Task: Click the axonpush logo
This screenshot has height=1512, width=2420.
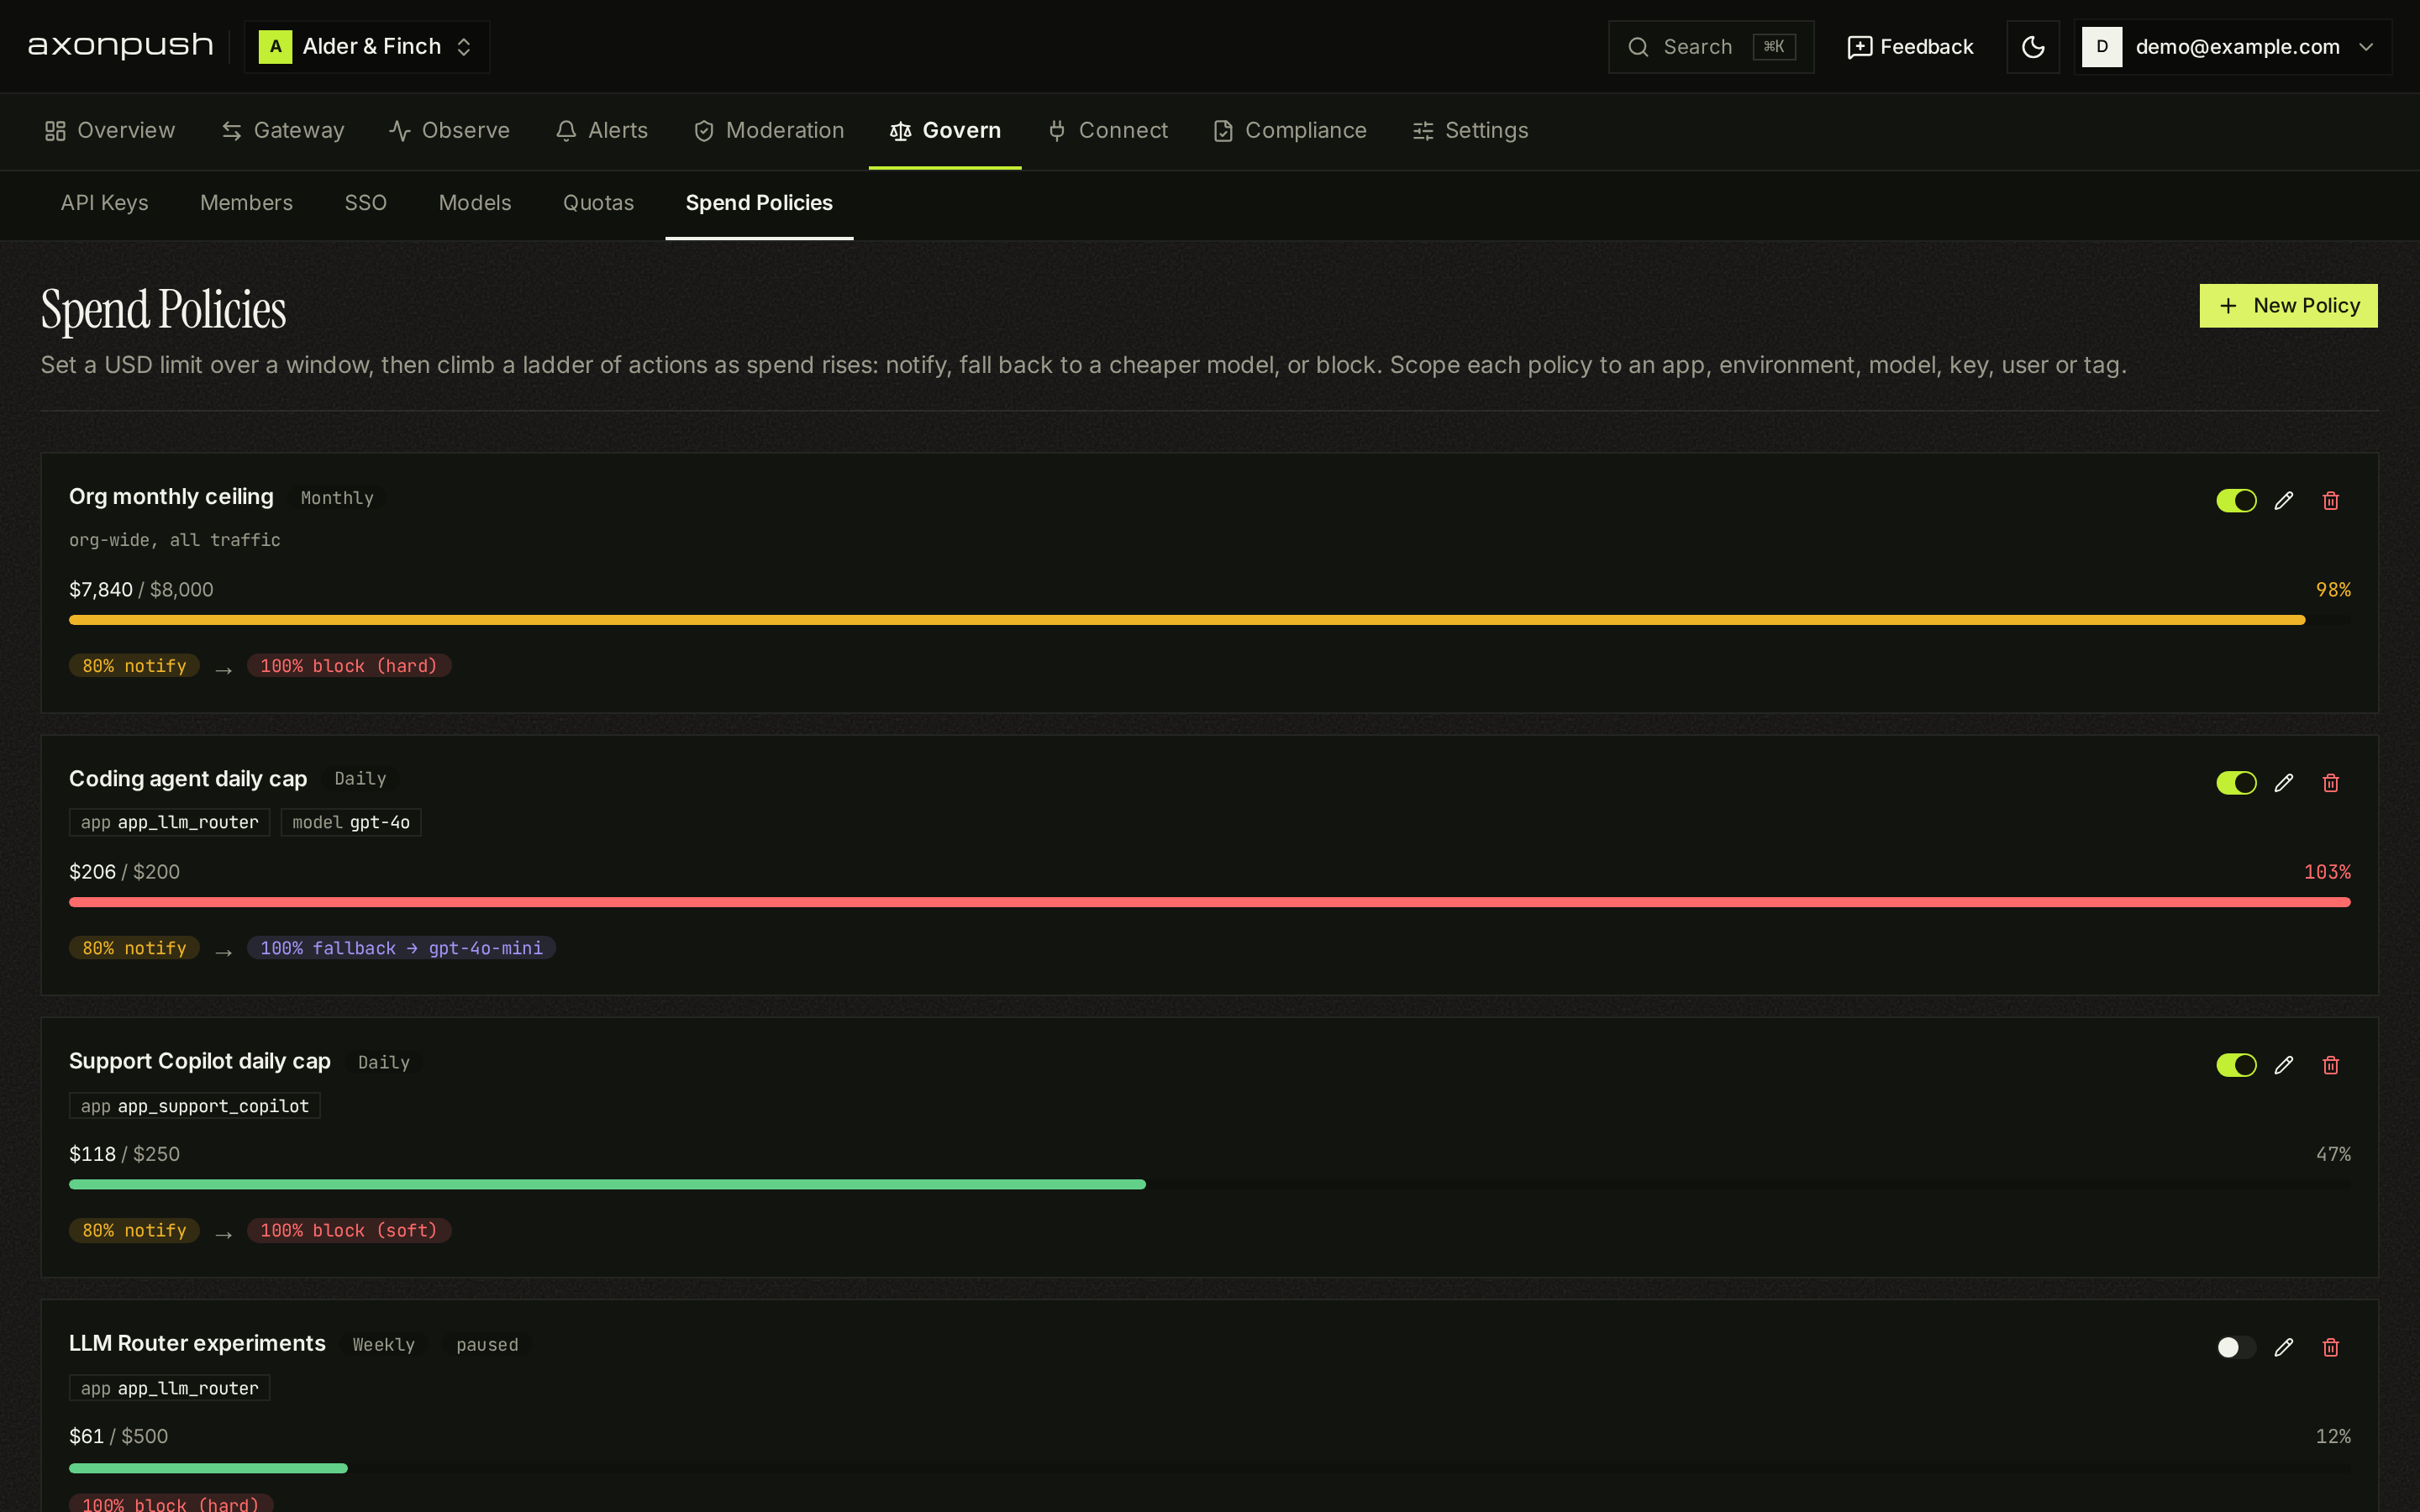Action: (x=121, y=46)
